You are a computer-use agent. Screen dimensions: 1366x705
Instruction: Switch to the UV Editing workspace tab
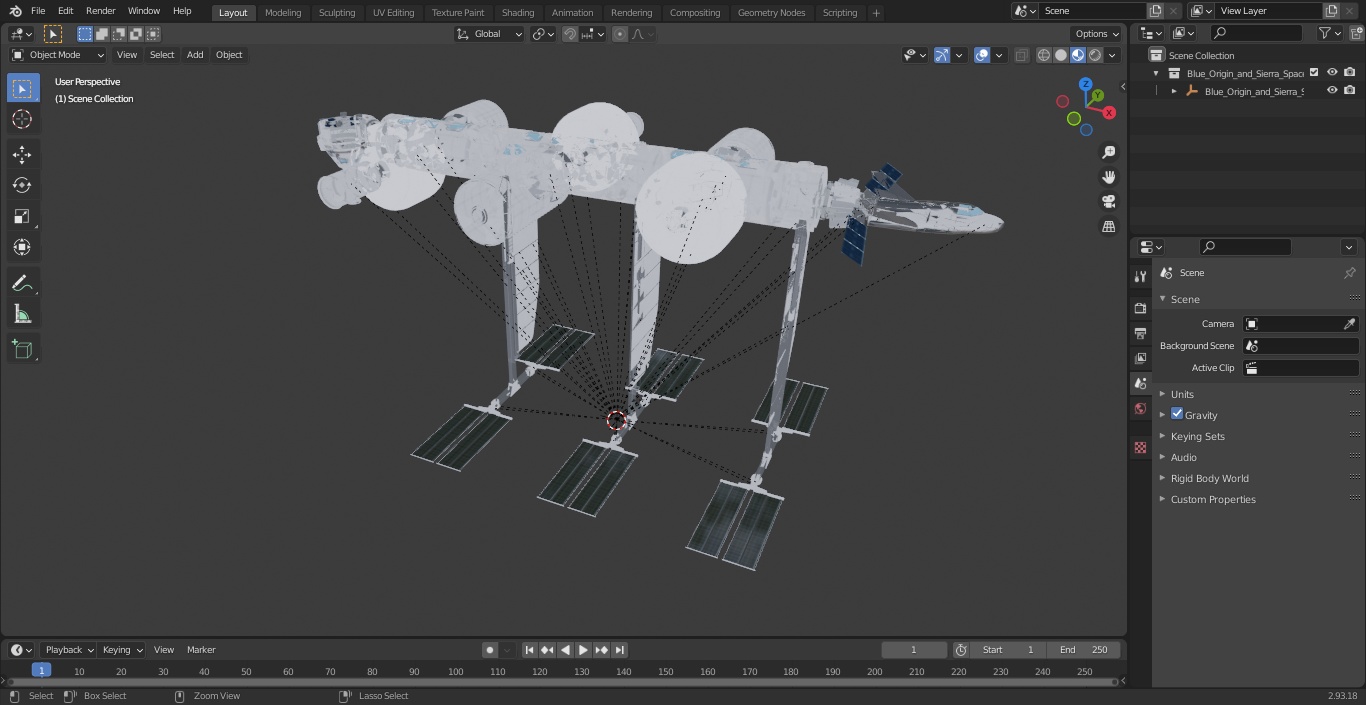coord(393,12)
